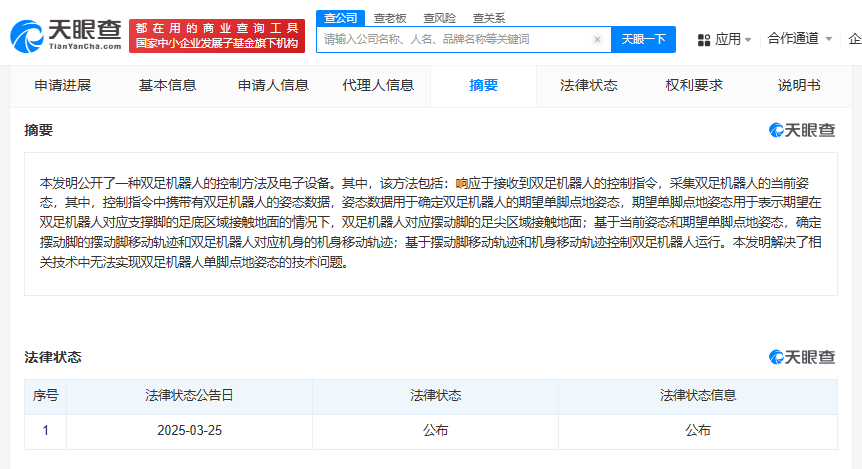
Task: Click row number 1 cell
Action: pos(46,431)
